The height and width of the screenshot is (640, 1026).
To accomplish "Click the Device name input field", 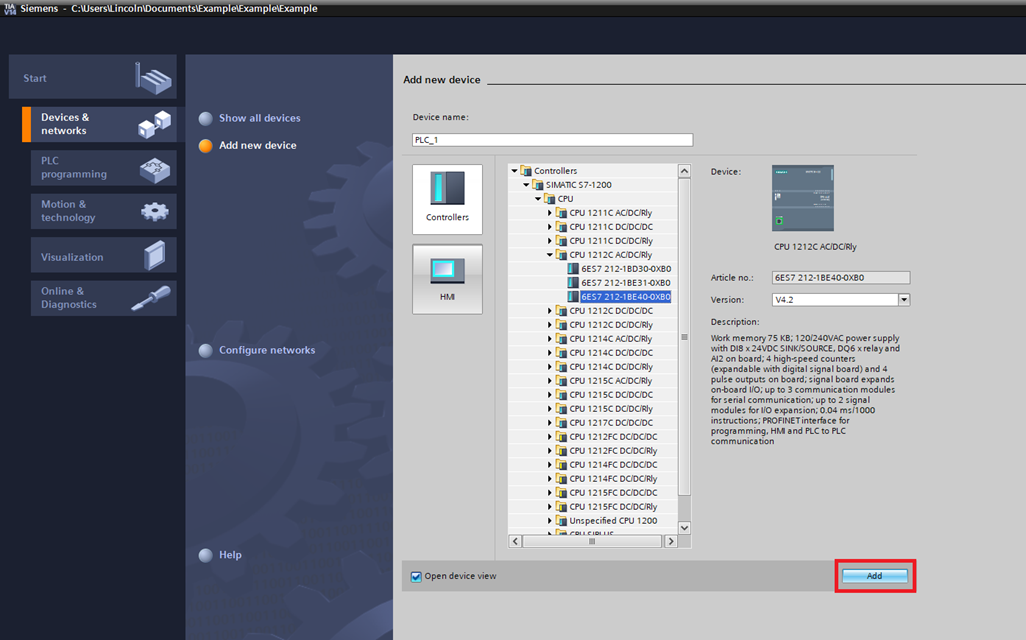I will point(553,139).
